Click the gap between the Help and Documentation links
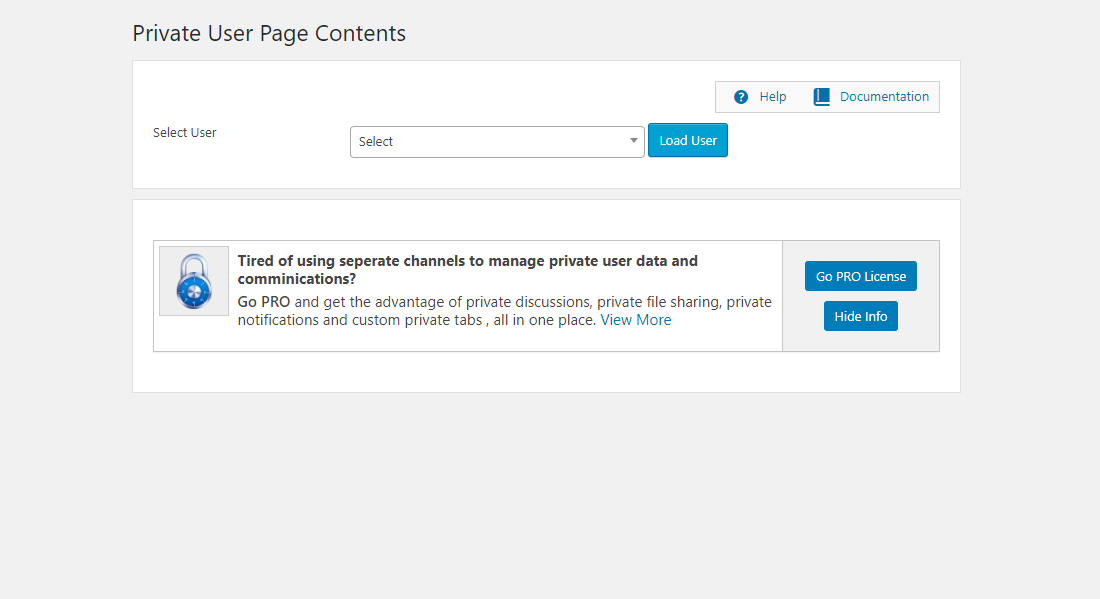Screen dimensions: 1100x599 [x=799, y=97]
